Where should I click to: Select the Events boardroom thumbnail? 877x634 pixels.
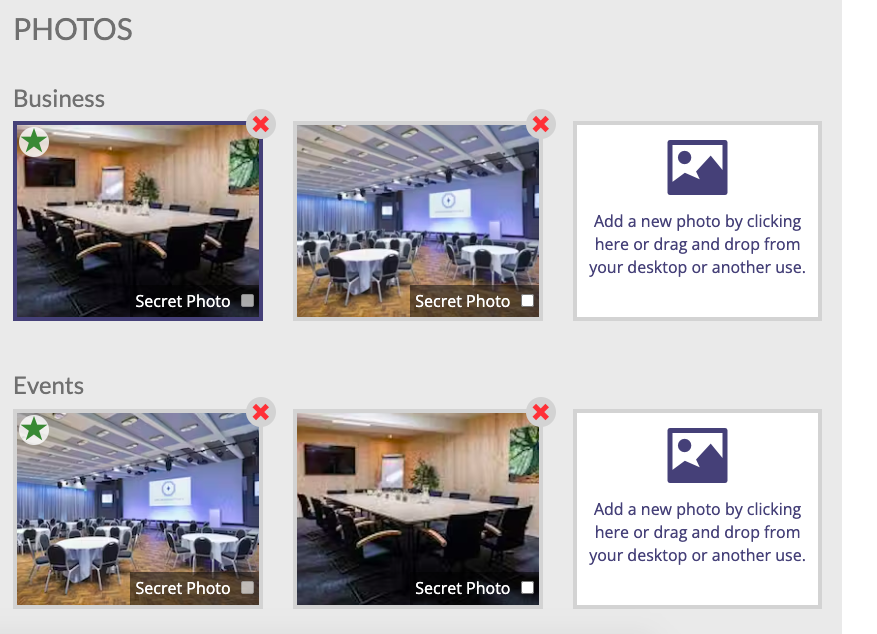point(418,509)
